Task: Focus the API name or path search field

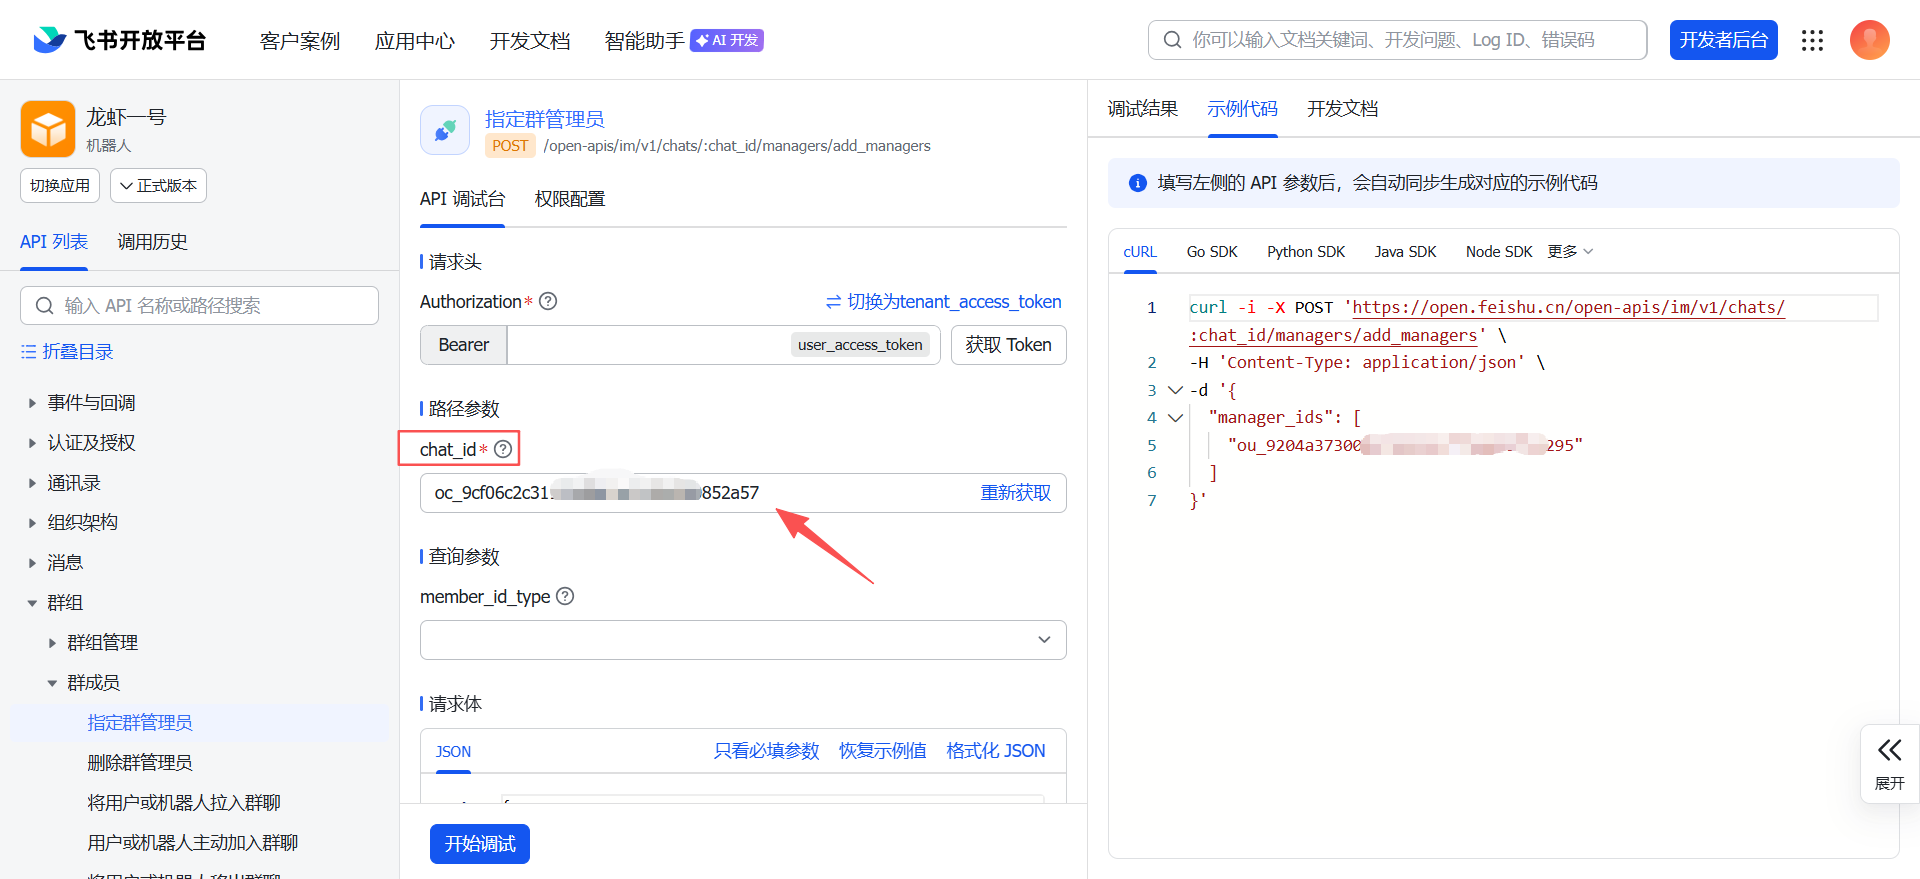Action: pos(199,306)
